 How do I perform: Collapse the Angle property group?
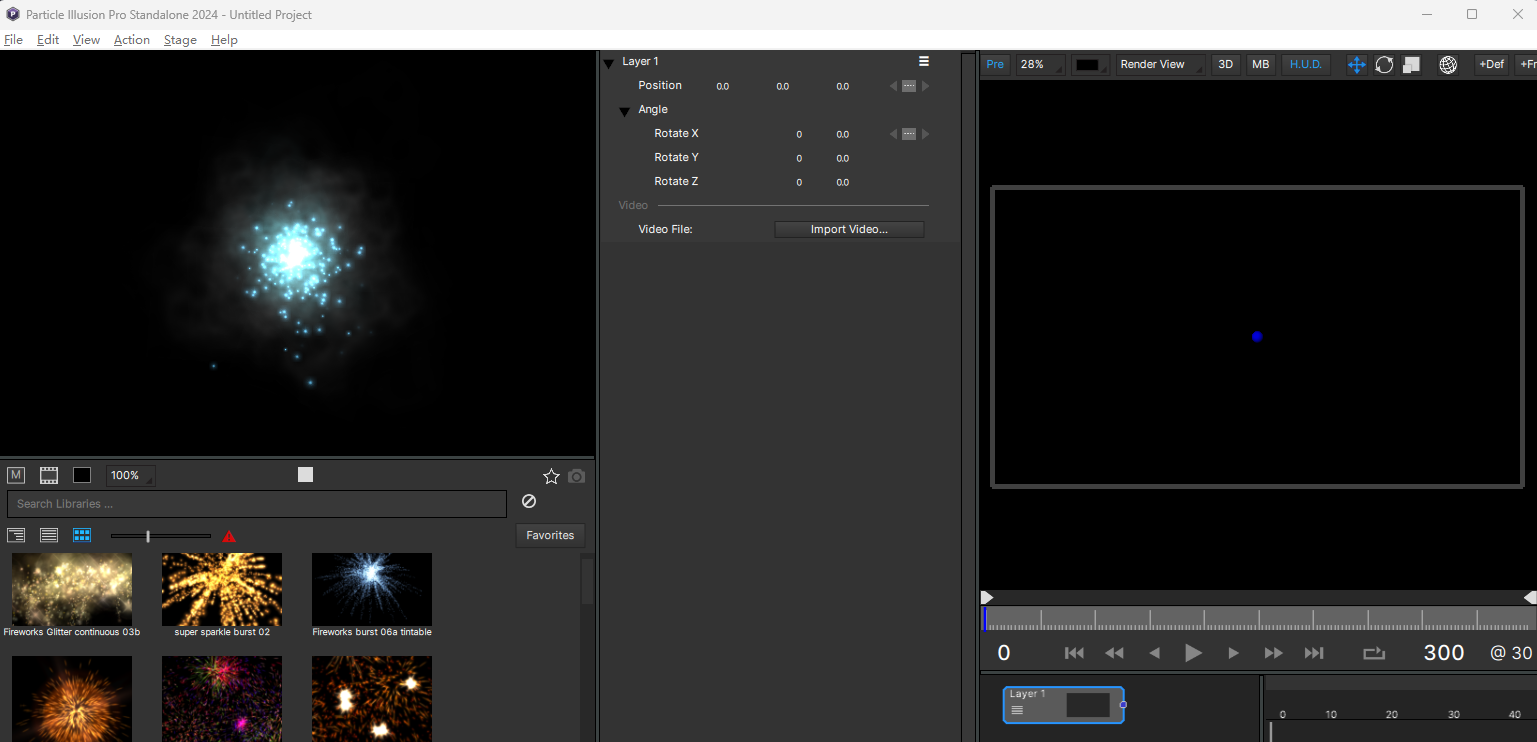[624, 111]
